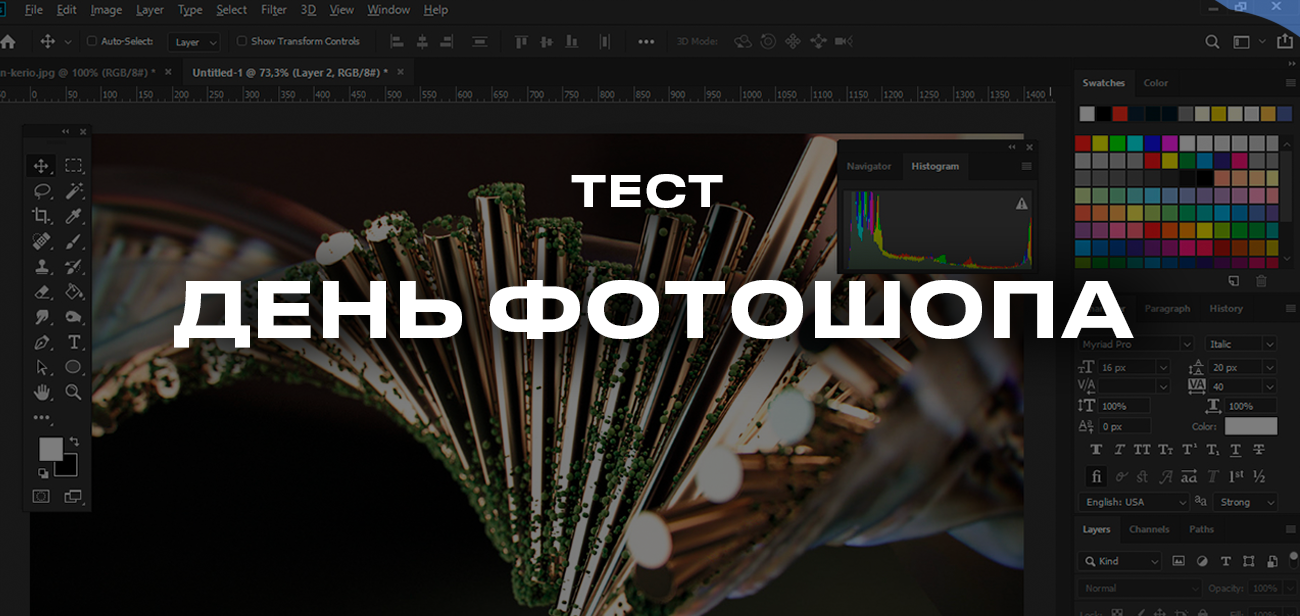This screenshot has height=616, width=1300.
Task: Pick the Eyedropper tool
Action: 74,216
